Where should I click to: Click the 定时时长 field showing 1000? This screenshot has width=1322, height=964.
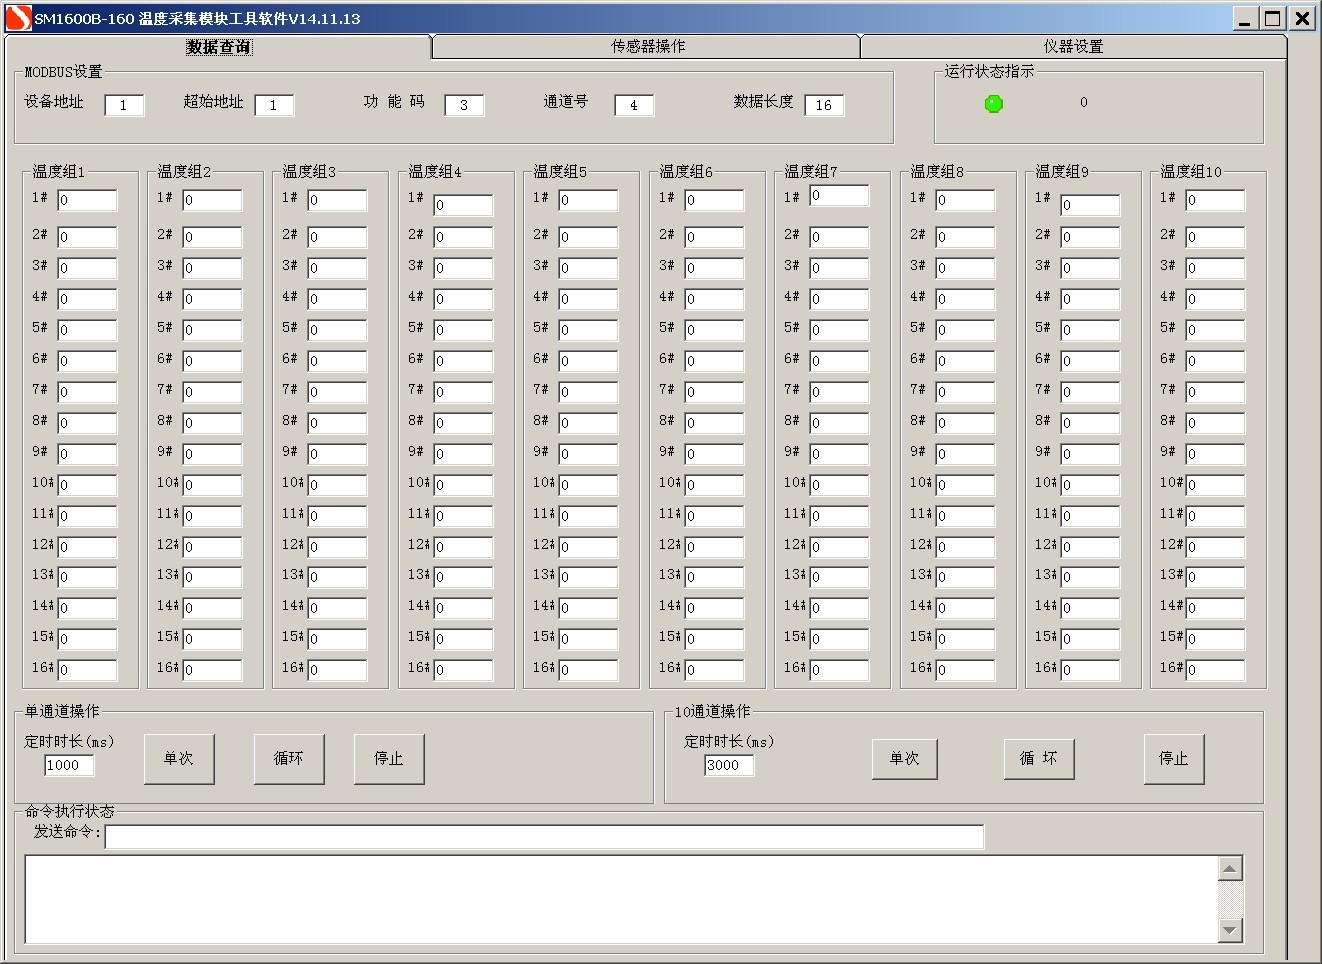(69, 765)
